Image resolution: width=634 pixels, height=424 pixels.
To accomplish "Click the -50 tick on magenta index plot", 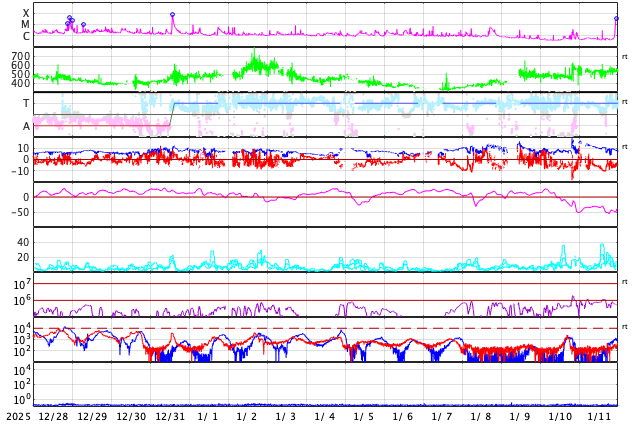I will pyautogui.click(x=19, y=211).
